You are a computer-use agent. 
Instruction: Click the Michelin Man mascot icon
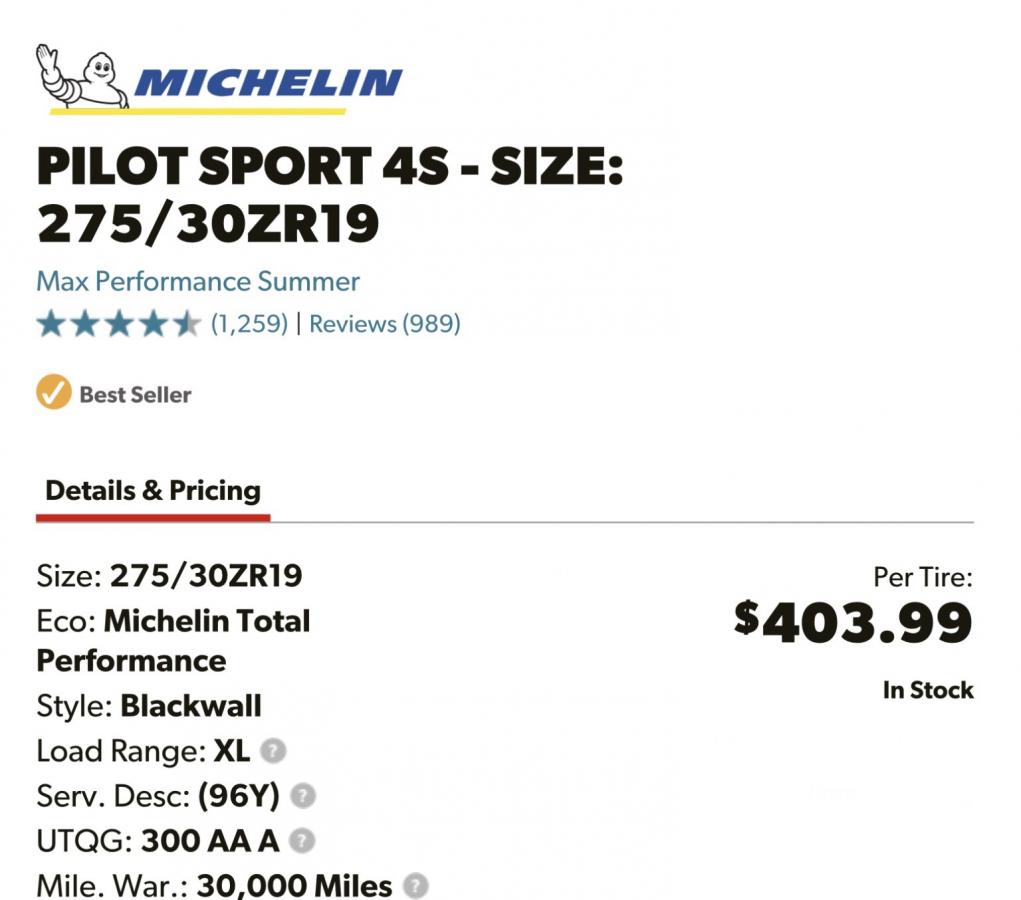click(x=82, y=76)
